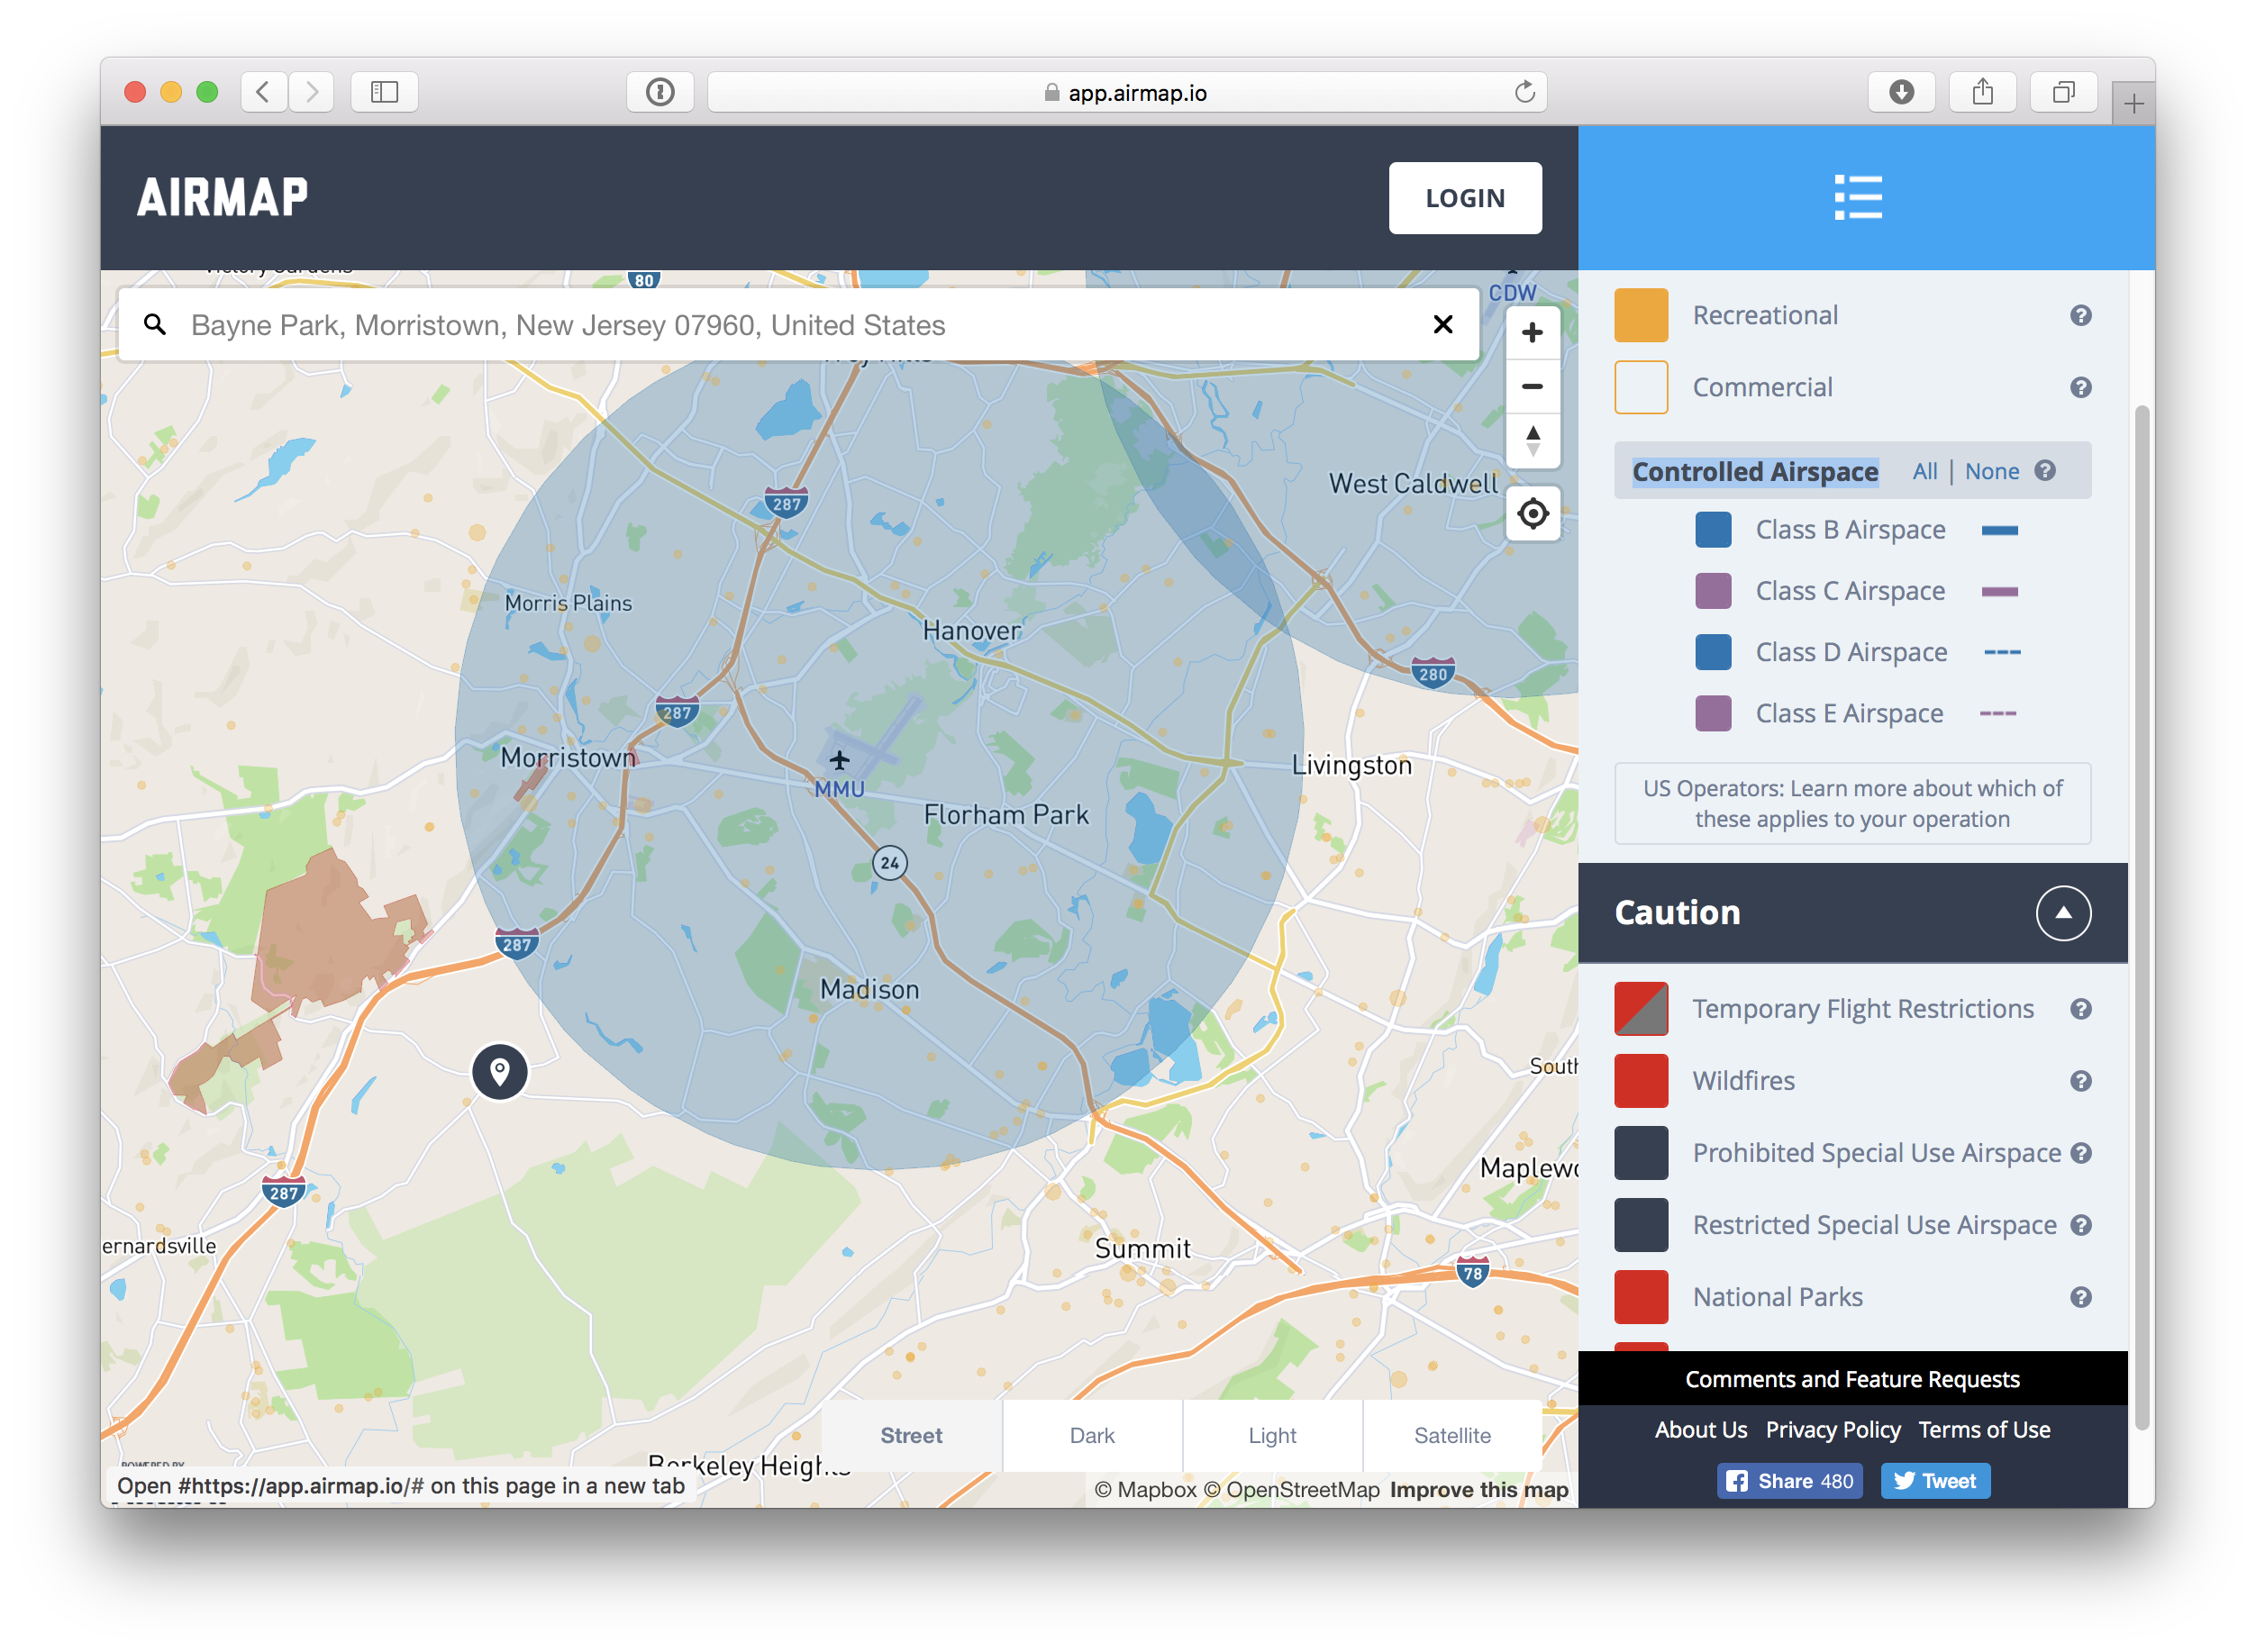Screen dimensions: 2256x1652
Task: Switch map style to Light
Action: pos(1271,1435)
